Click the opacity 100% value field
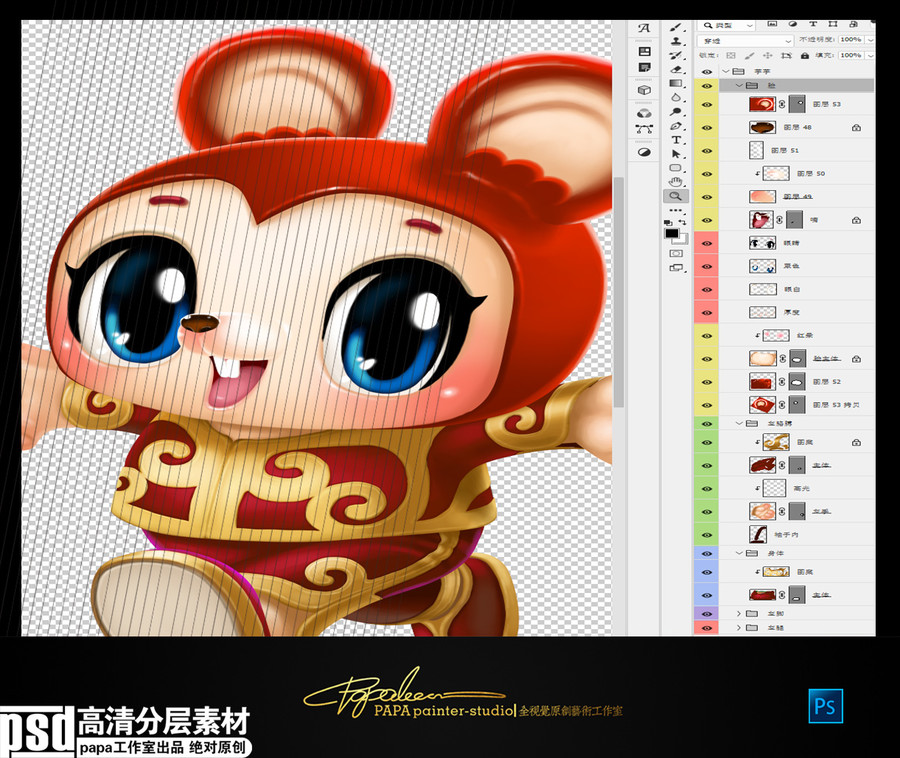The image size is (900, 758). pos(851,40)
